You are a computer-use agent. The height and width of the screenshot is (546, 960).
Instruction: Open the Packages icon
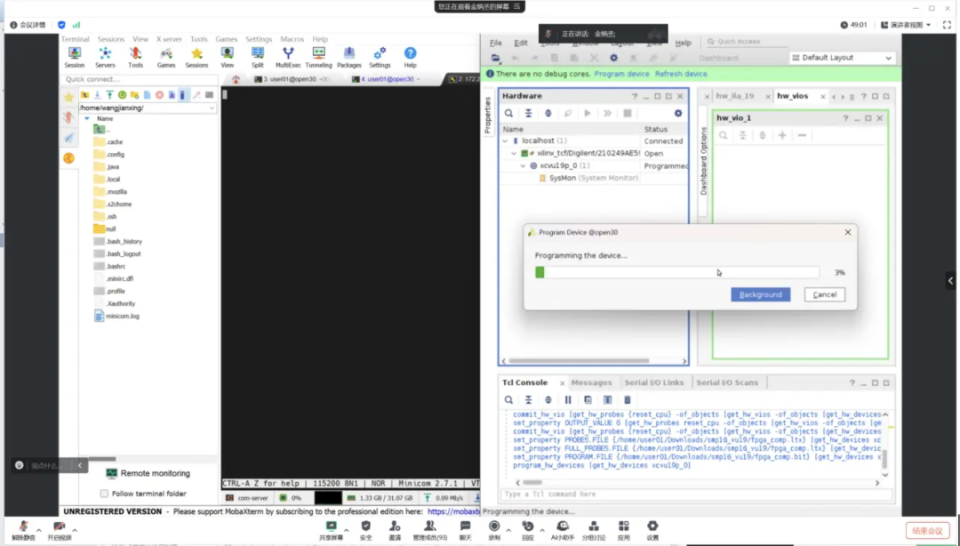(349, 57)
